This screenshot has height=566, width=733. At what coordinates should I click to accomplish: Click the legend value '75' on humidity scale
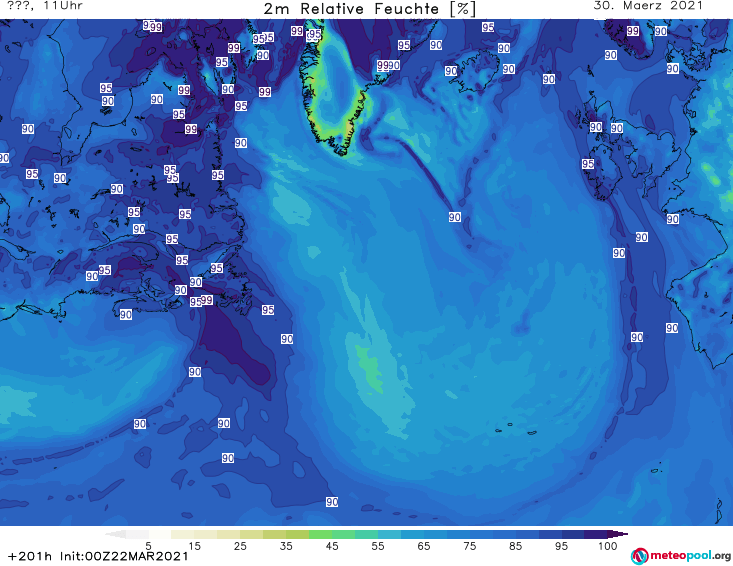click(x=469, y=546)
